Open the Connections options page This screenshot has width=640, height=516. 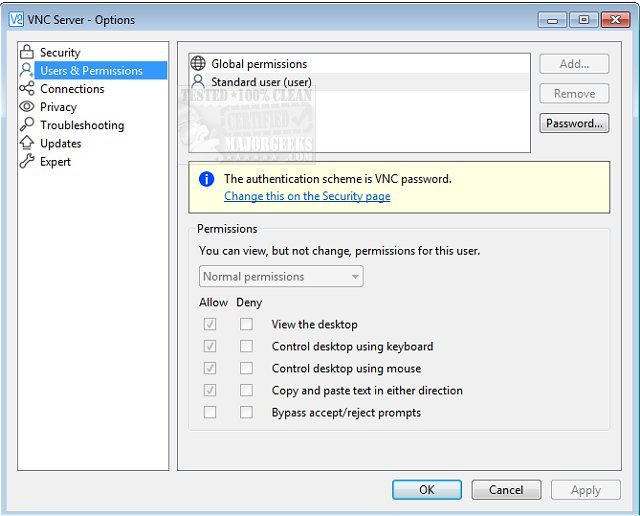click(72, 89)
